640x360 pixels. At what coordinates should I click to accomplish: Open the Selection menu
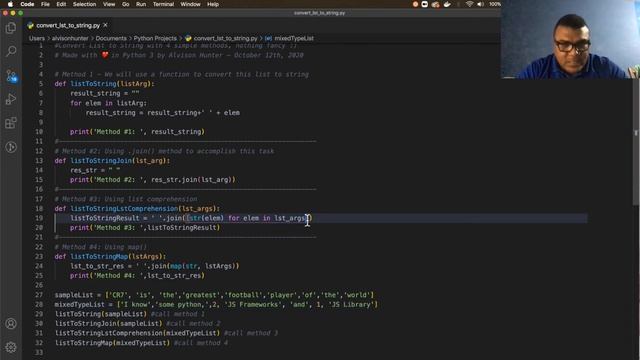pyautogui.click(x=84, y=4)
